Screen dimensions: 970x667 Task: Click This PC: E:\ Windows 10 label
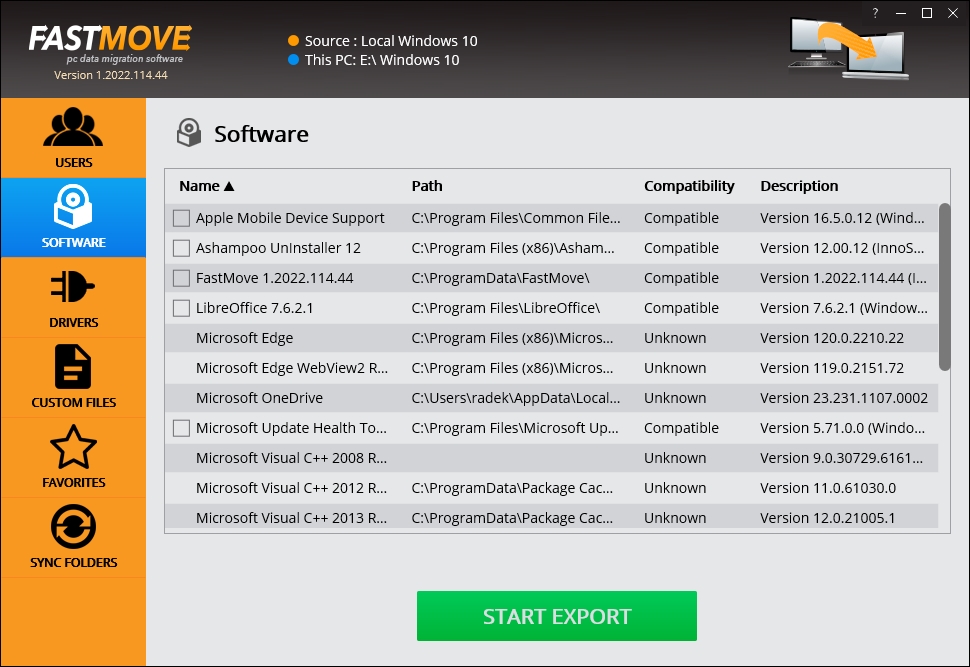[382, 60]
